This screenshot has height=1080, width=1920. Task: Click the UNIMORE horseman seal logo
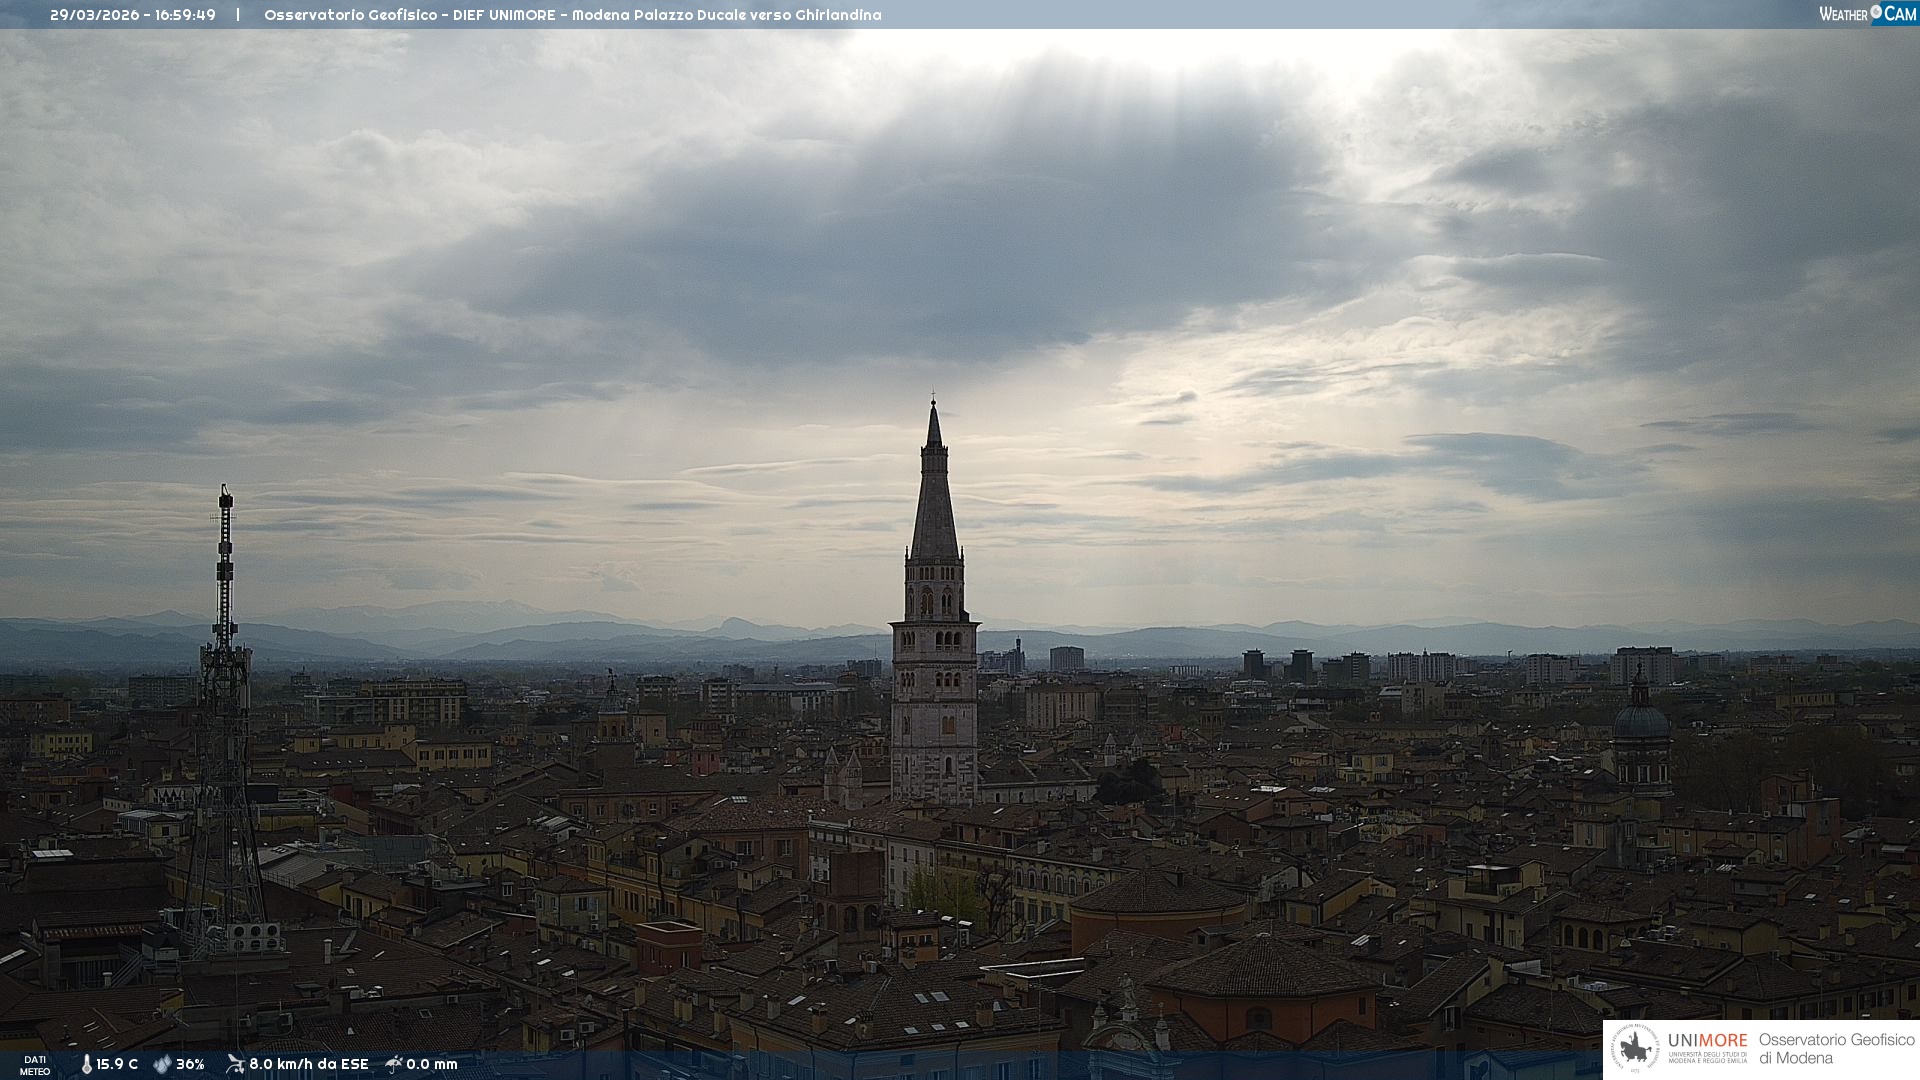pos(1635,1049)
